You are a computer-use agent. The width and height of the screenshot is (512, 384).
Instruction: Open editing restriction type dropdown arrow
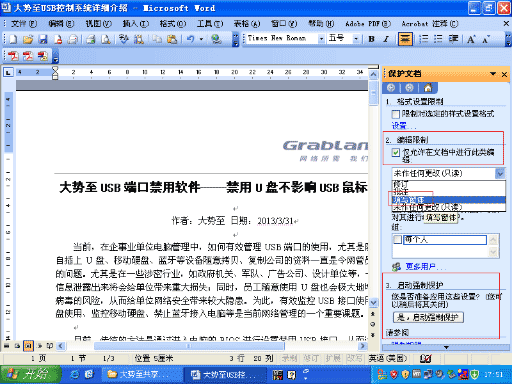(x=500, y=173)
